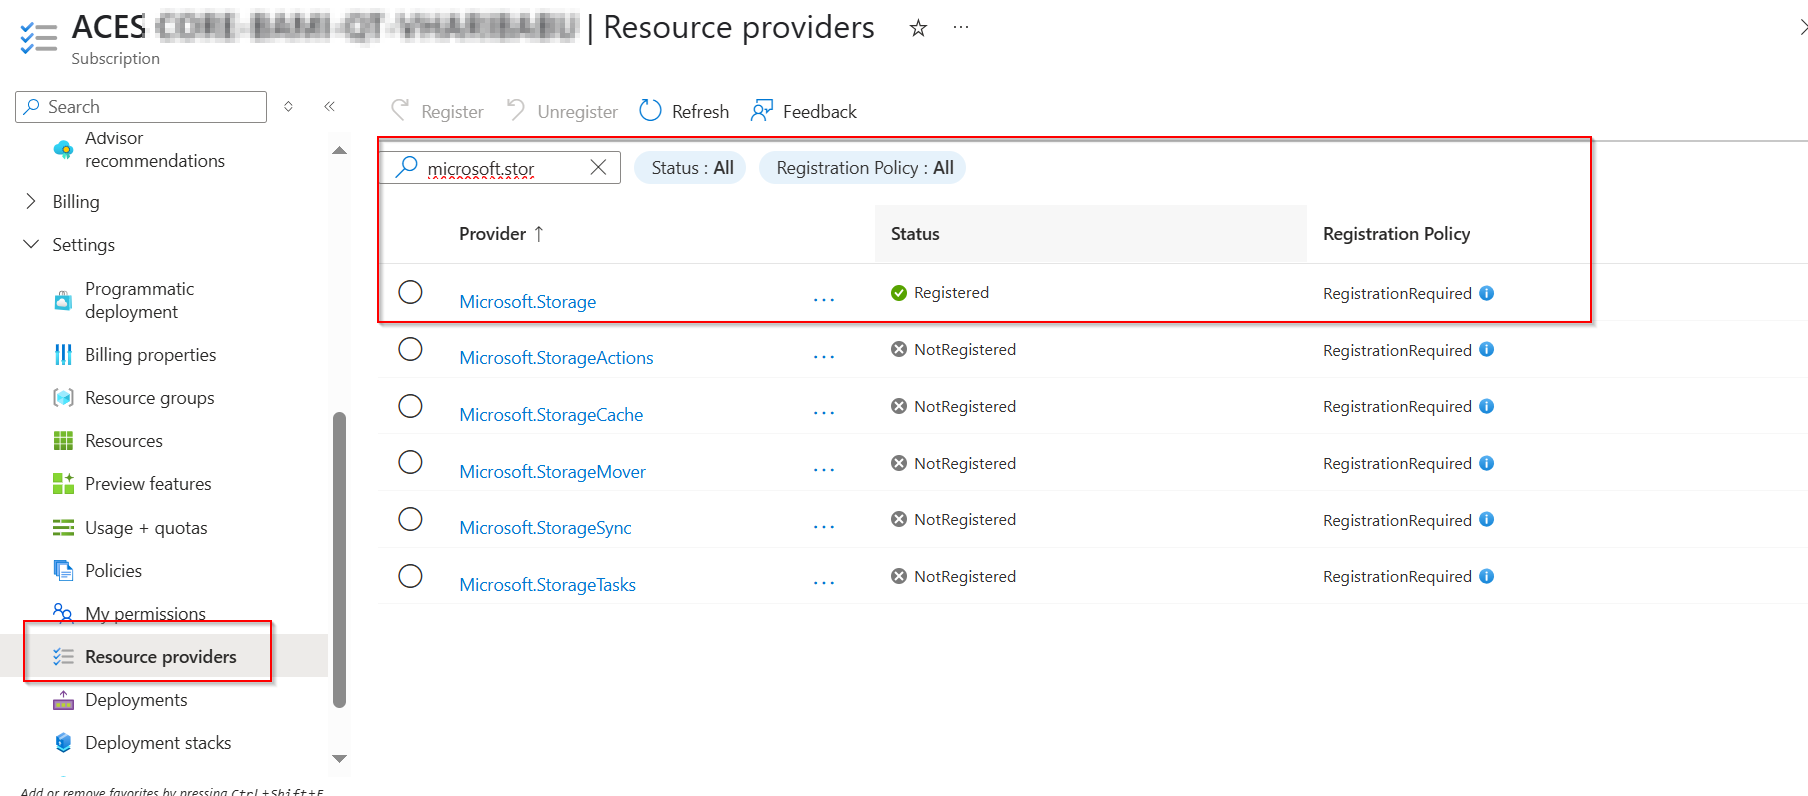This screenshot has width=1808, height=796.
Task: Select the Microsoft.StorageCache radio button
Action: [410, 406]
